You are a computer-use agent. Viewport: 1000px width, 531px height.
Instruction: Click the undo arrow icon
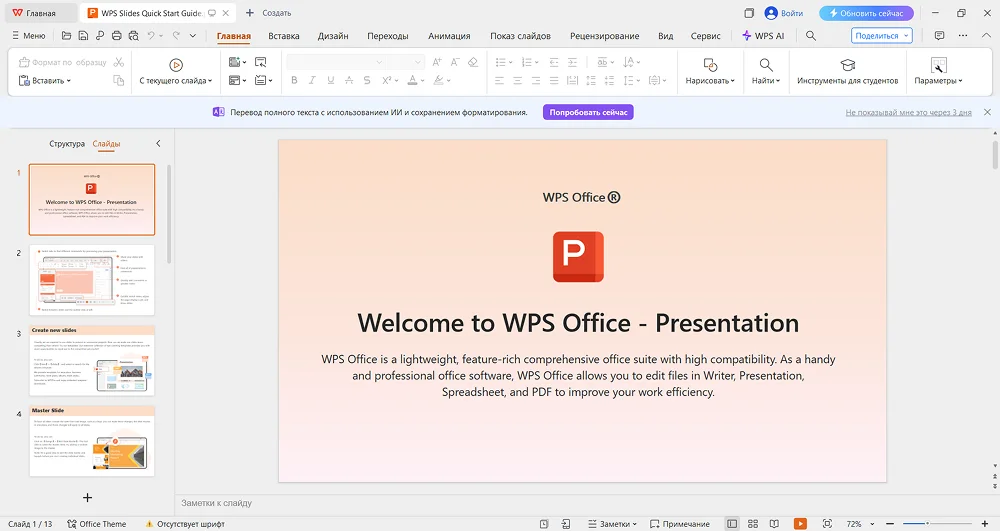click(x=151, y=36)
